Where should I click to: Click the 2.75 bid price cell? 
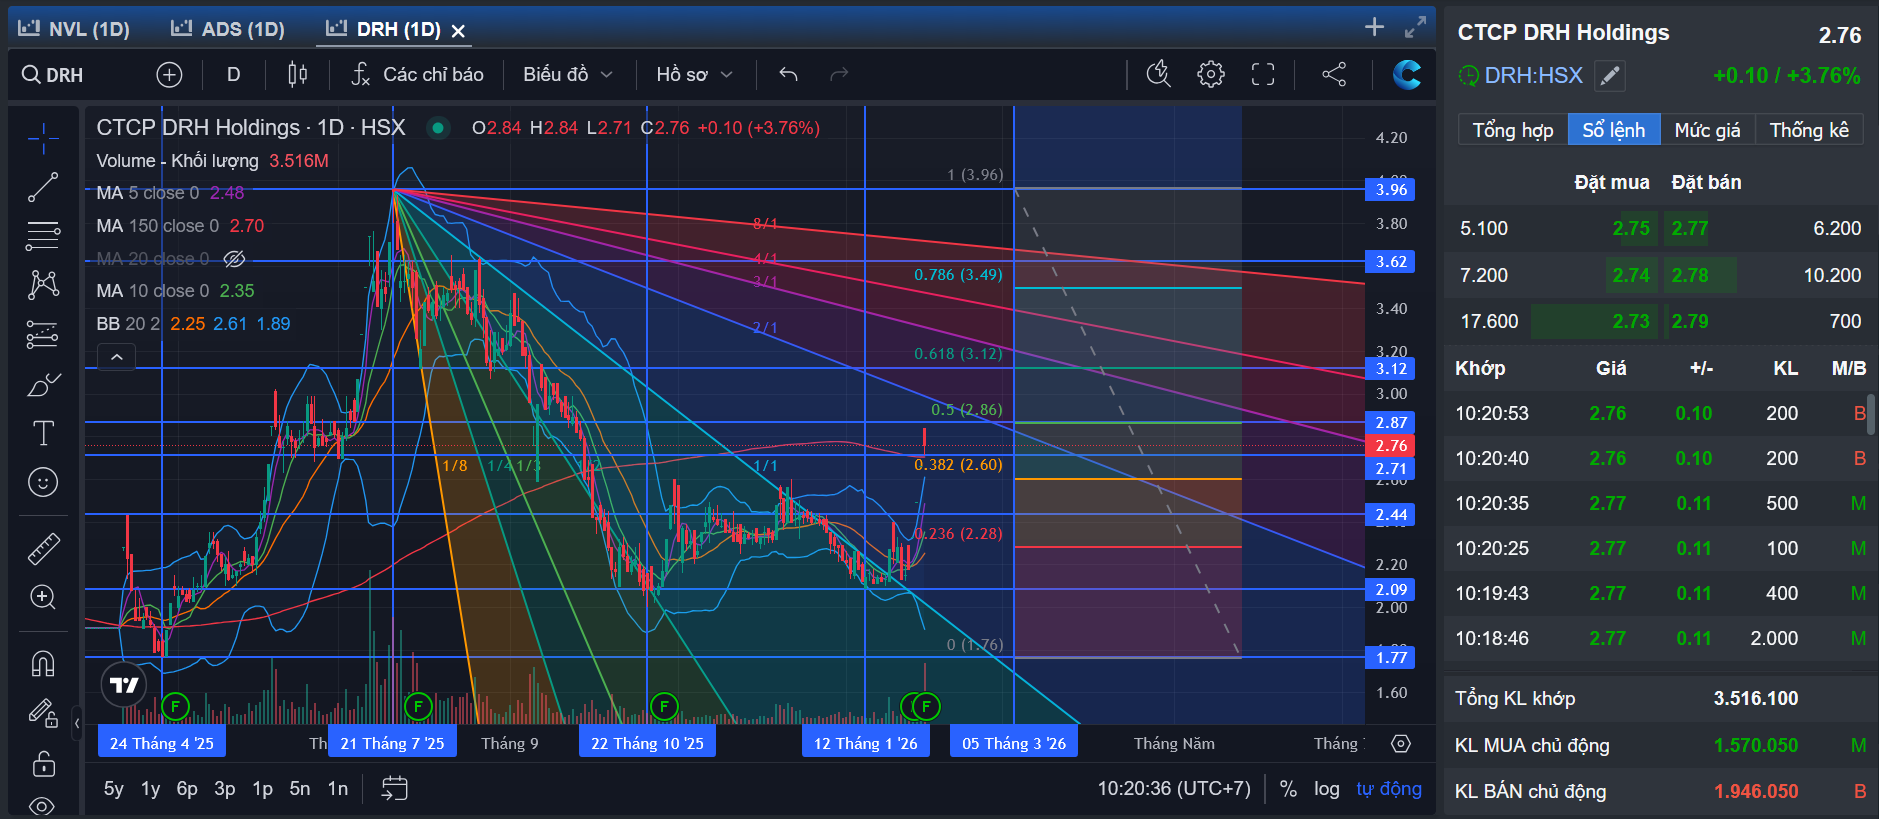(1631, 228)
